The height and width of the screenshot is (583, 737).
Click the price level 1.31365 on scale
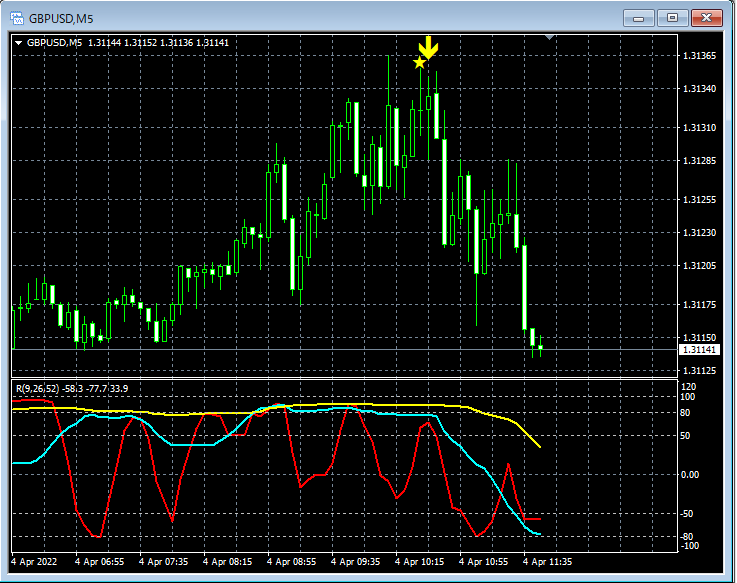coord(699,56)
